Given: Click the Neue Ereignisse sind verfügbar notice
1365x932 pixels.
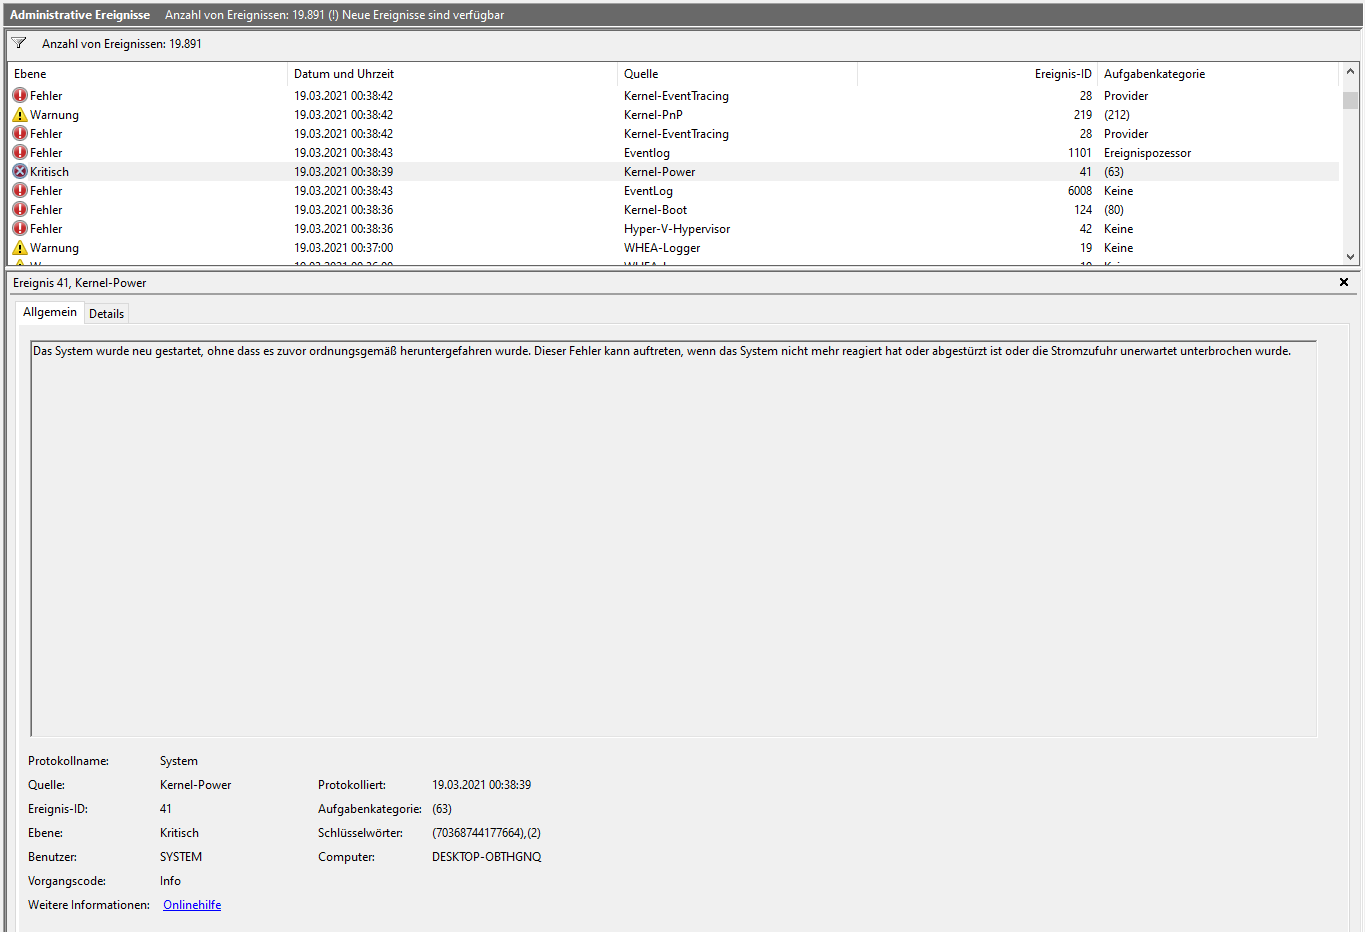Looking at the screenshot, I should click(423, 15).
